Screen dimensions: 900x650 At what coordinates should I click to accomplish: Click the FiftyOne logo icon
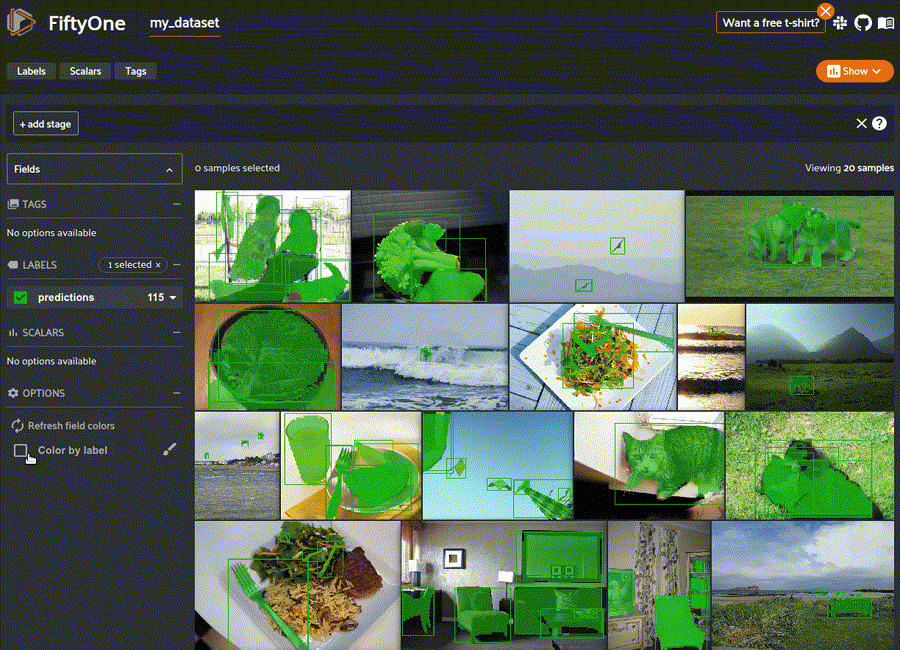point(23,23)
